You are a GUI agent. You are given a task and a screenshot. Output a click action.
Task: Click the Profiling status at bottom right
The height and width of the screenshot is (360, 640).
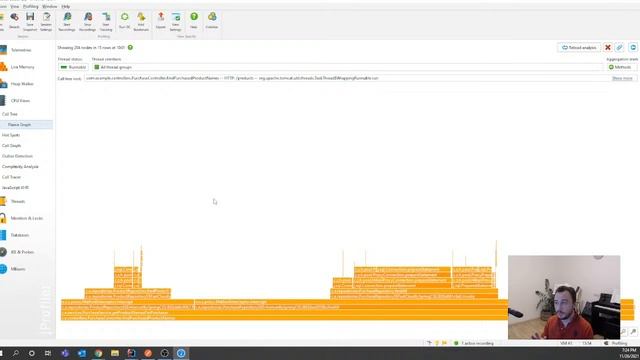click(616, 343)
